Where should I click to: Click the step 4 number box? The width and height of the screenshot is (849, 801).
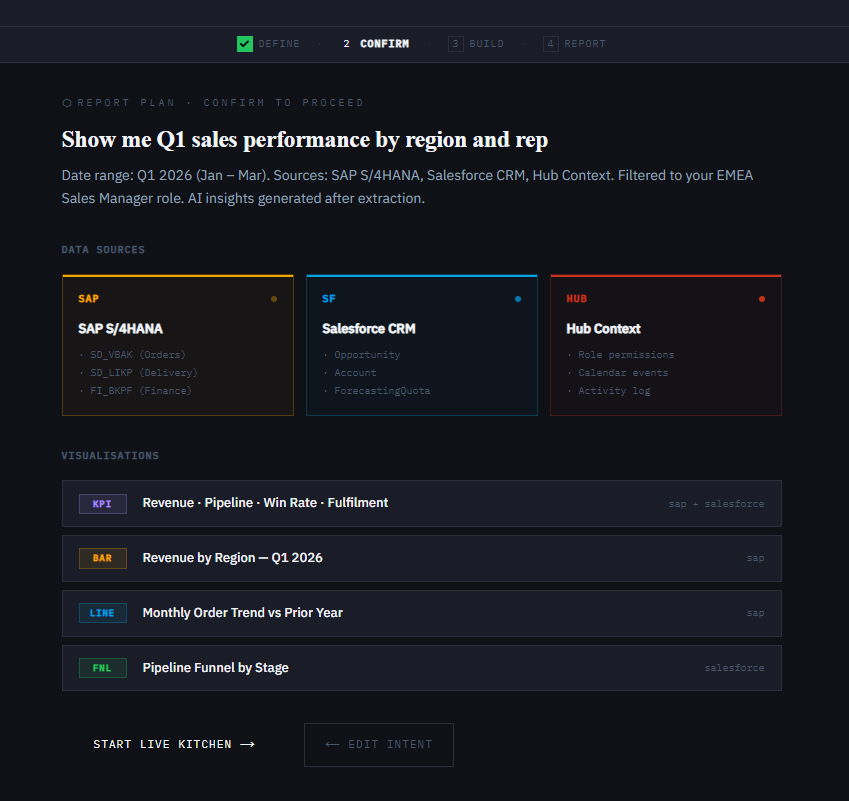[x=551, y=44]
